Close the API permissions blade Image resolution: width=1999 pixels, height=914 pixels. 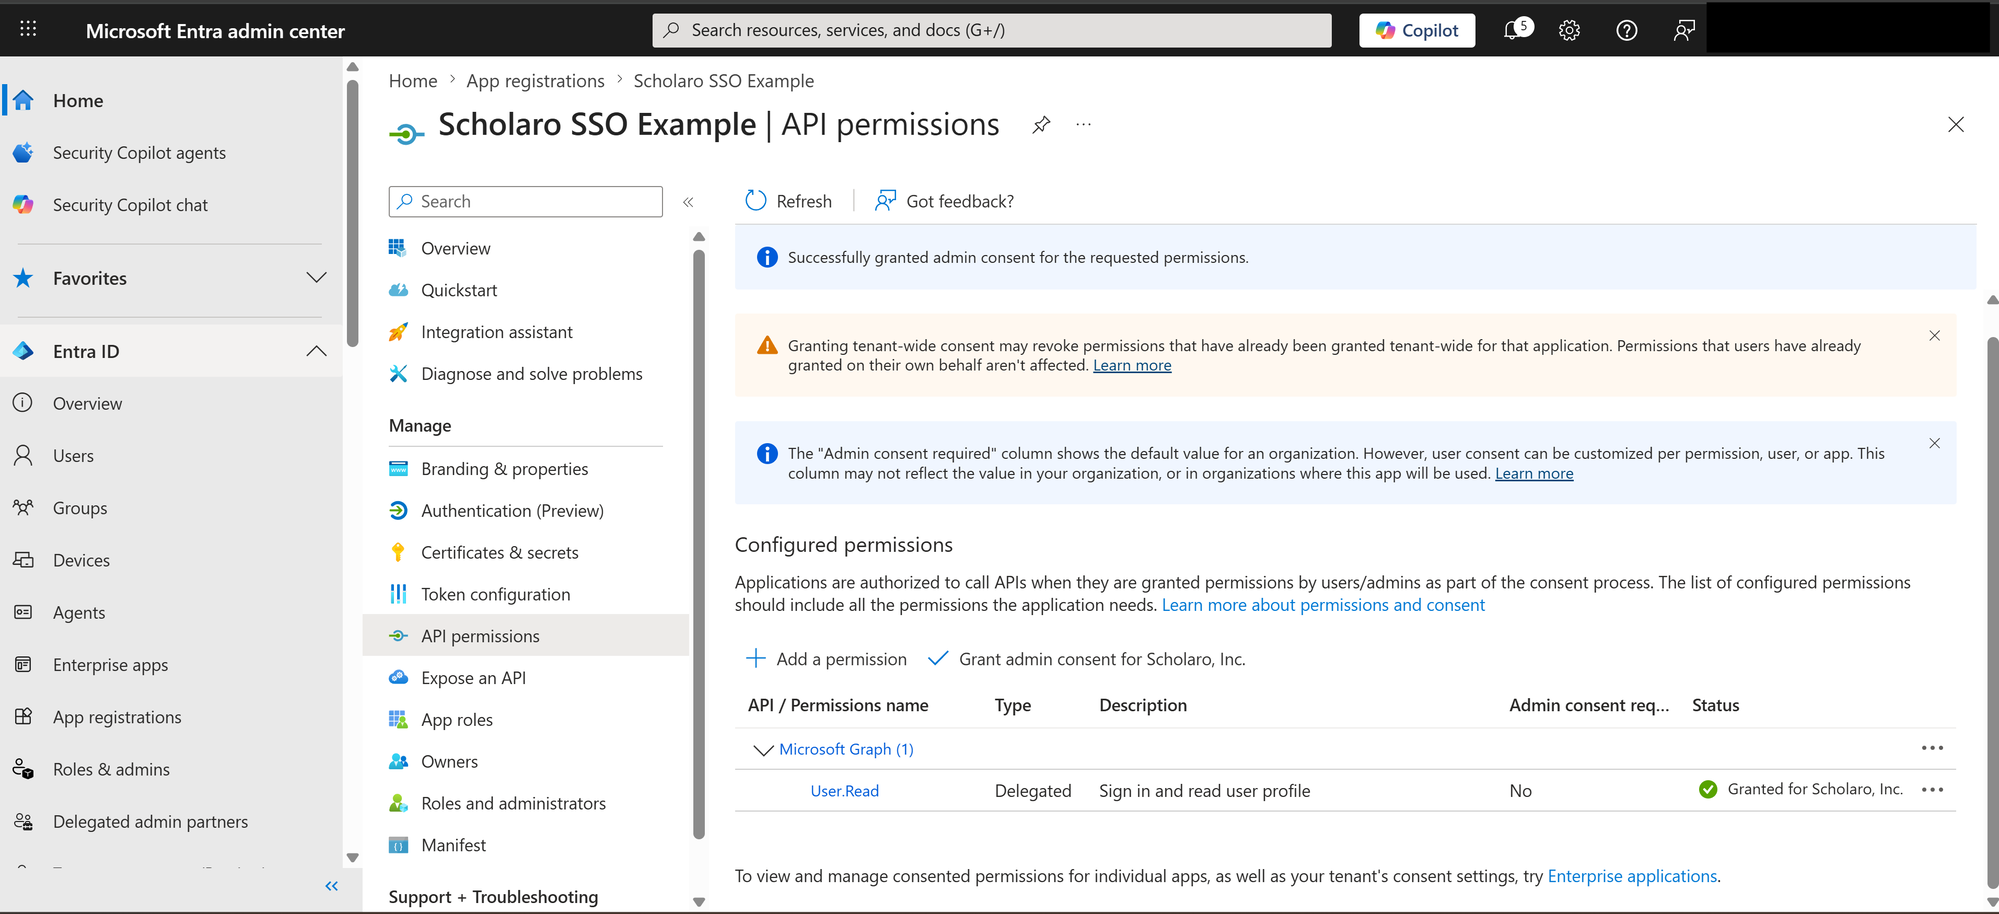tap(1956, 125)
